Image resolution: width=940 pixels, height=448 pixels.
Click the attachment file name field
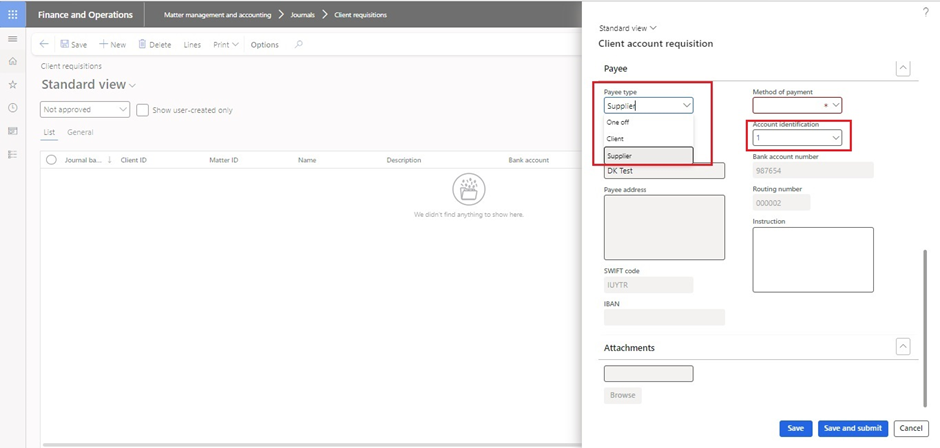[x=648, y=374]
